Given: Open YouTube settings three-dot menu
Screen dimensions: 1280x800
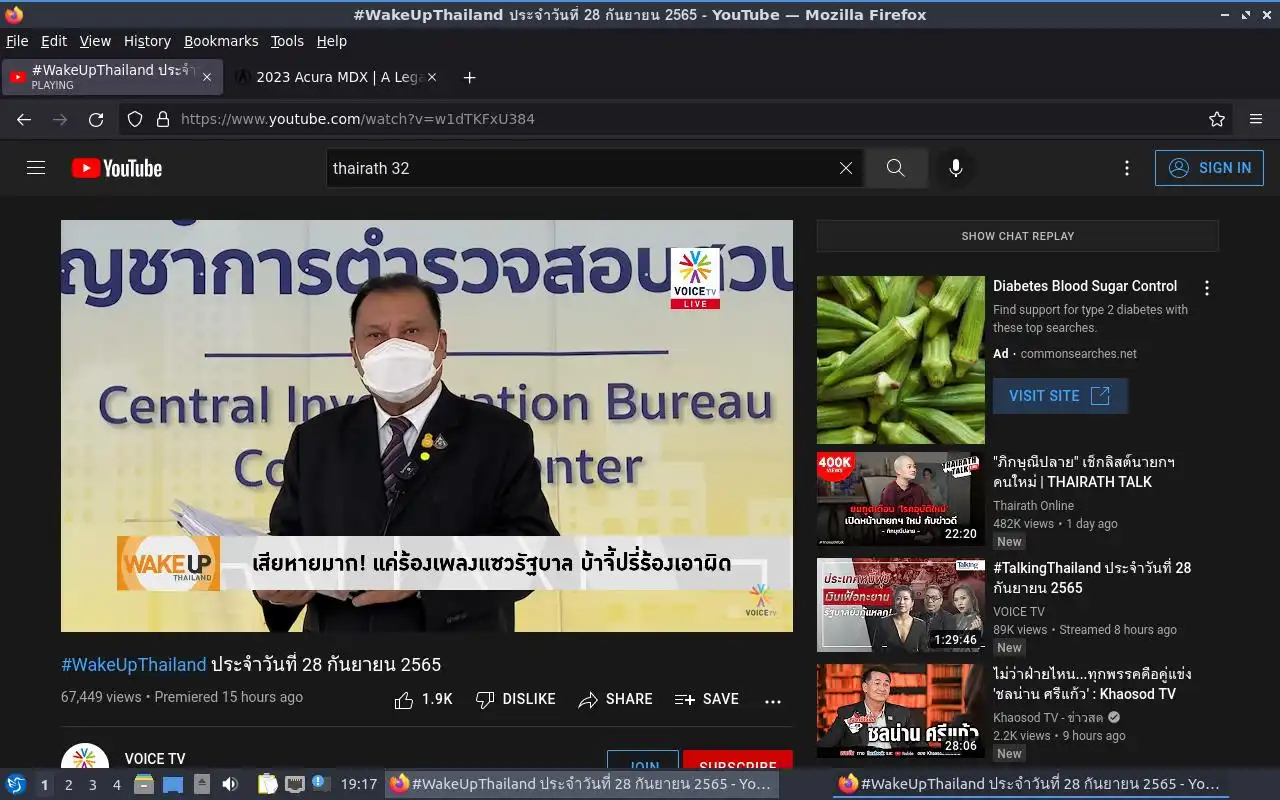Looking at the screenshot, I should pos(1127,168).
